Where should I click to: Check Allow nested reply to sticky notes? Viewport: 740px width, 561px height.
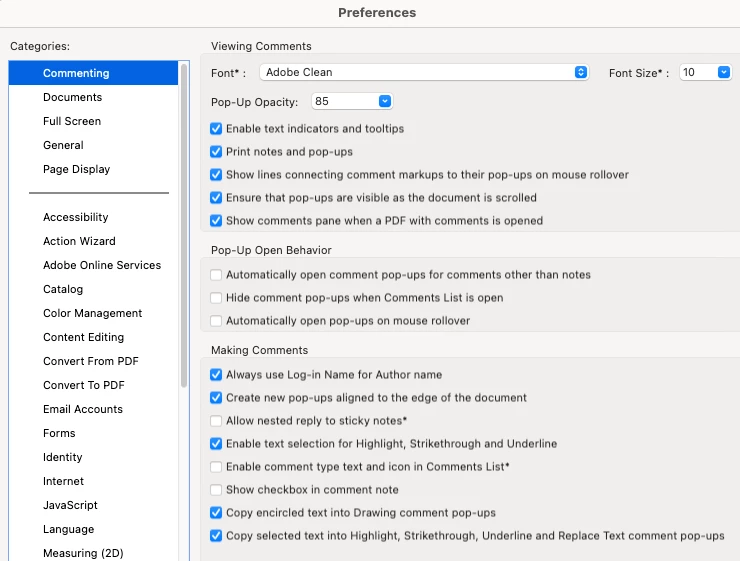(216, 421)
